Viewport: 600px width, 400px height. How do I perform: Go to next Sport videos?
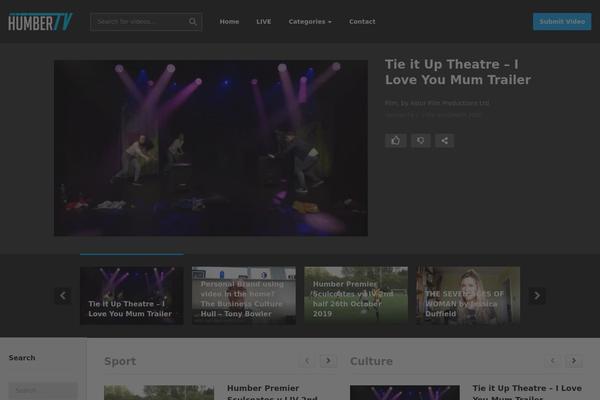pos(329,361)
